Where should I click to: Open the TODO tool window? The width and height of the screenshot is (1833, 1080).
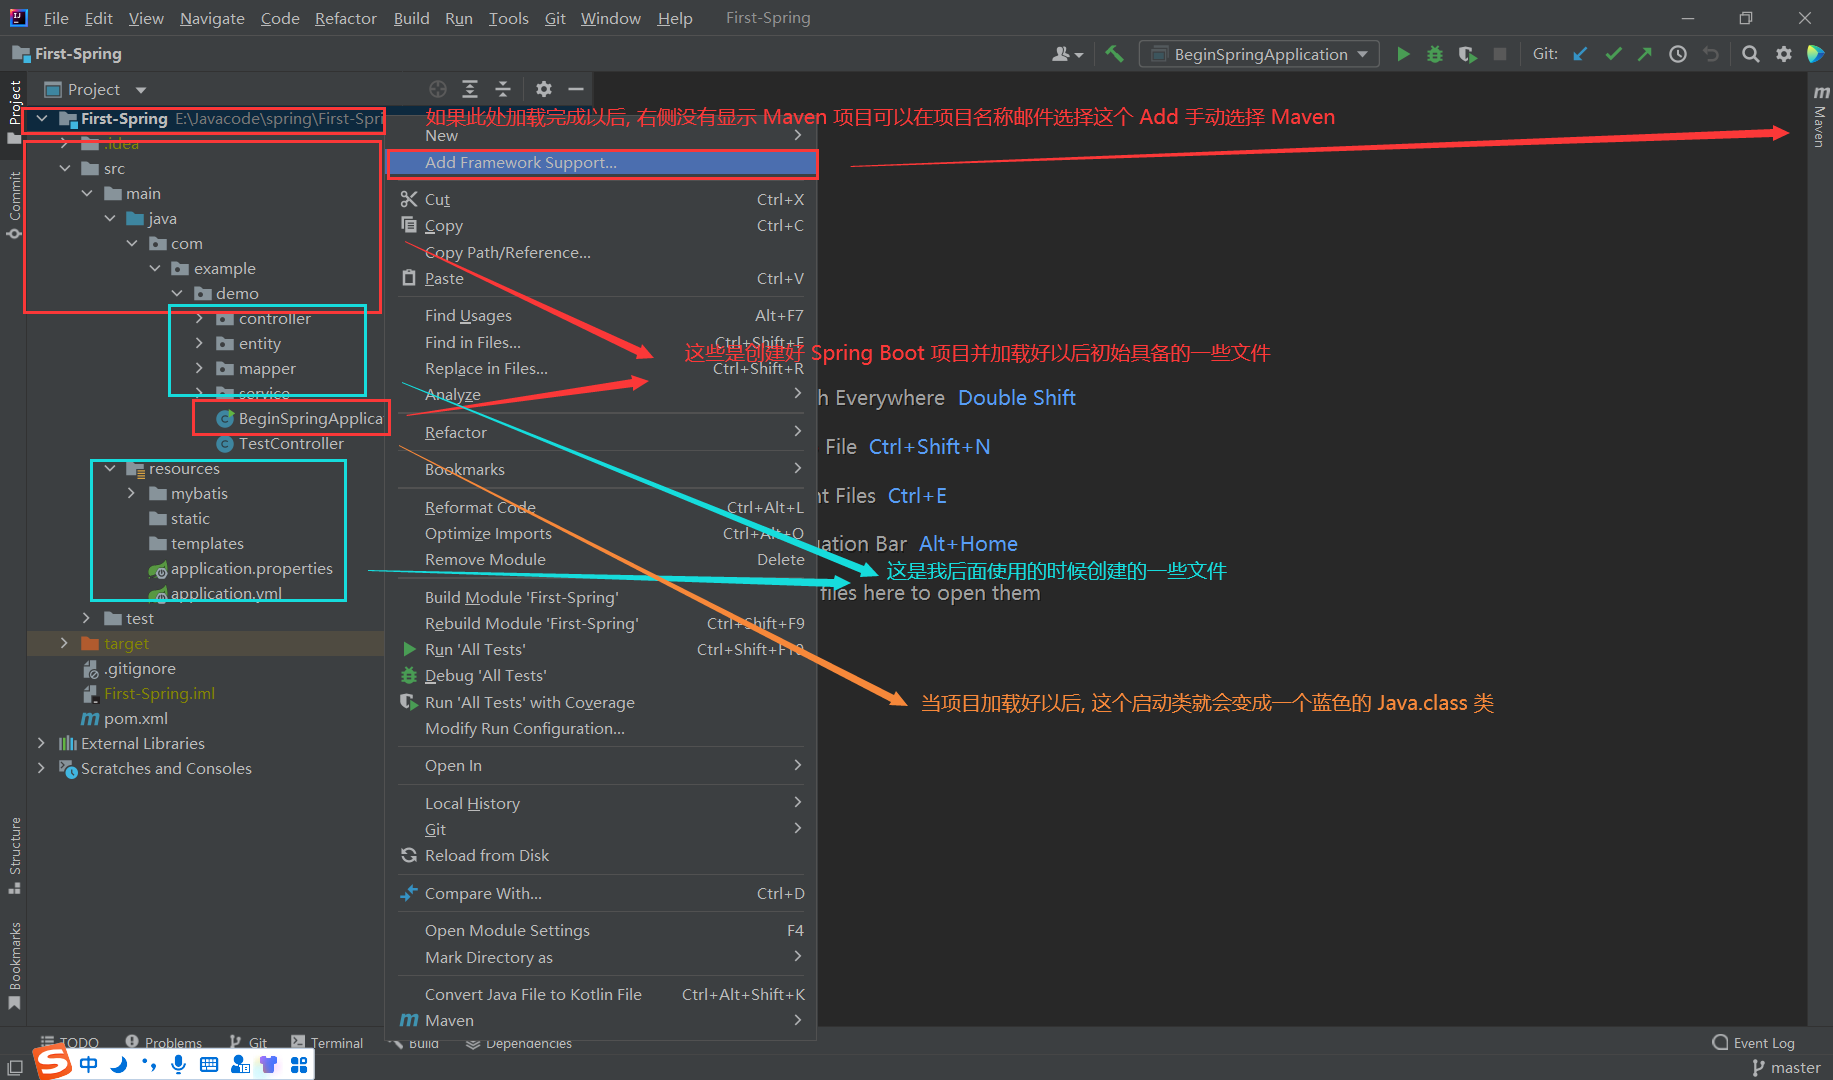69,1043
